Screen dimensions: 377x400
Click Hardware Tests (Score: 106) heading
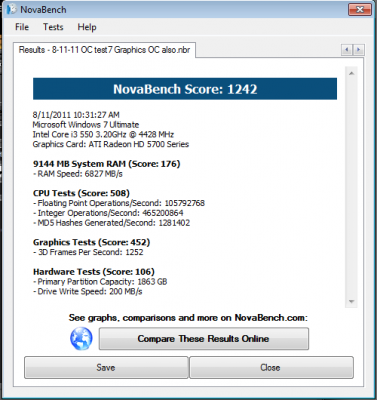[x=94, y=271]
